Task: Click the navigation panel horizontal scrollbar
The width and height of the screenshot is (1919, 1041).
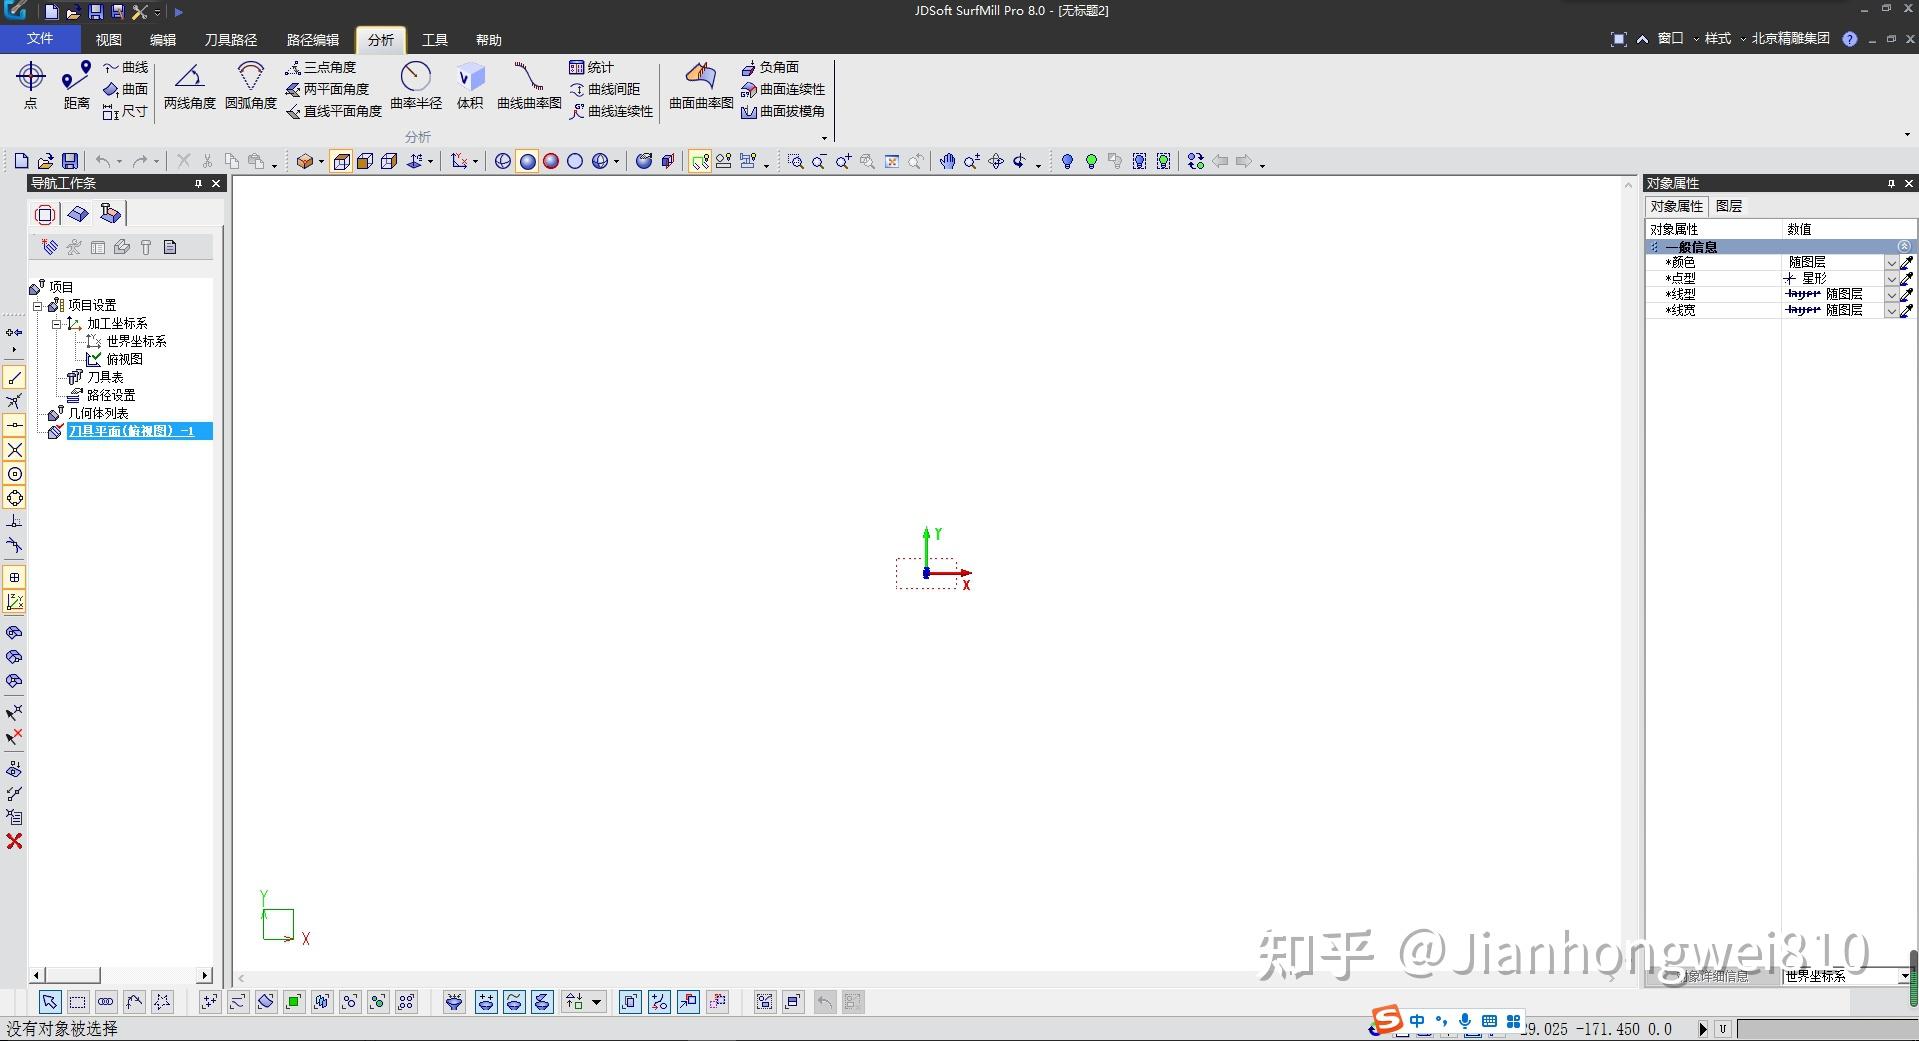Action: 121,975
